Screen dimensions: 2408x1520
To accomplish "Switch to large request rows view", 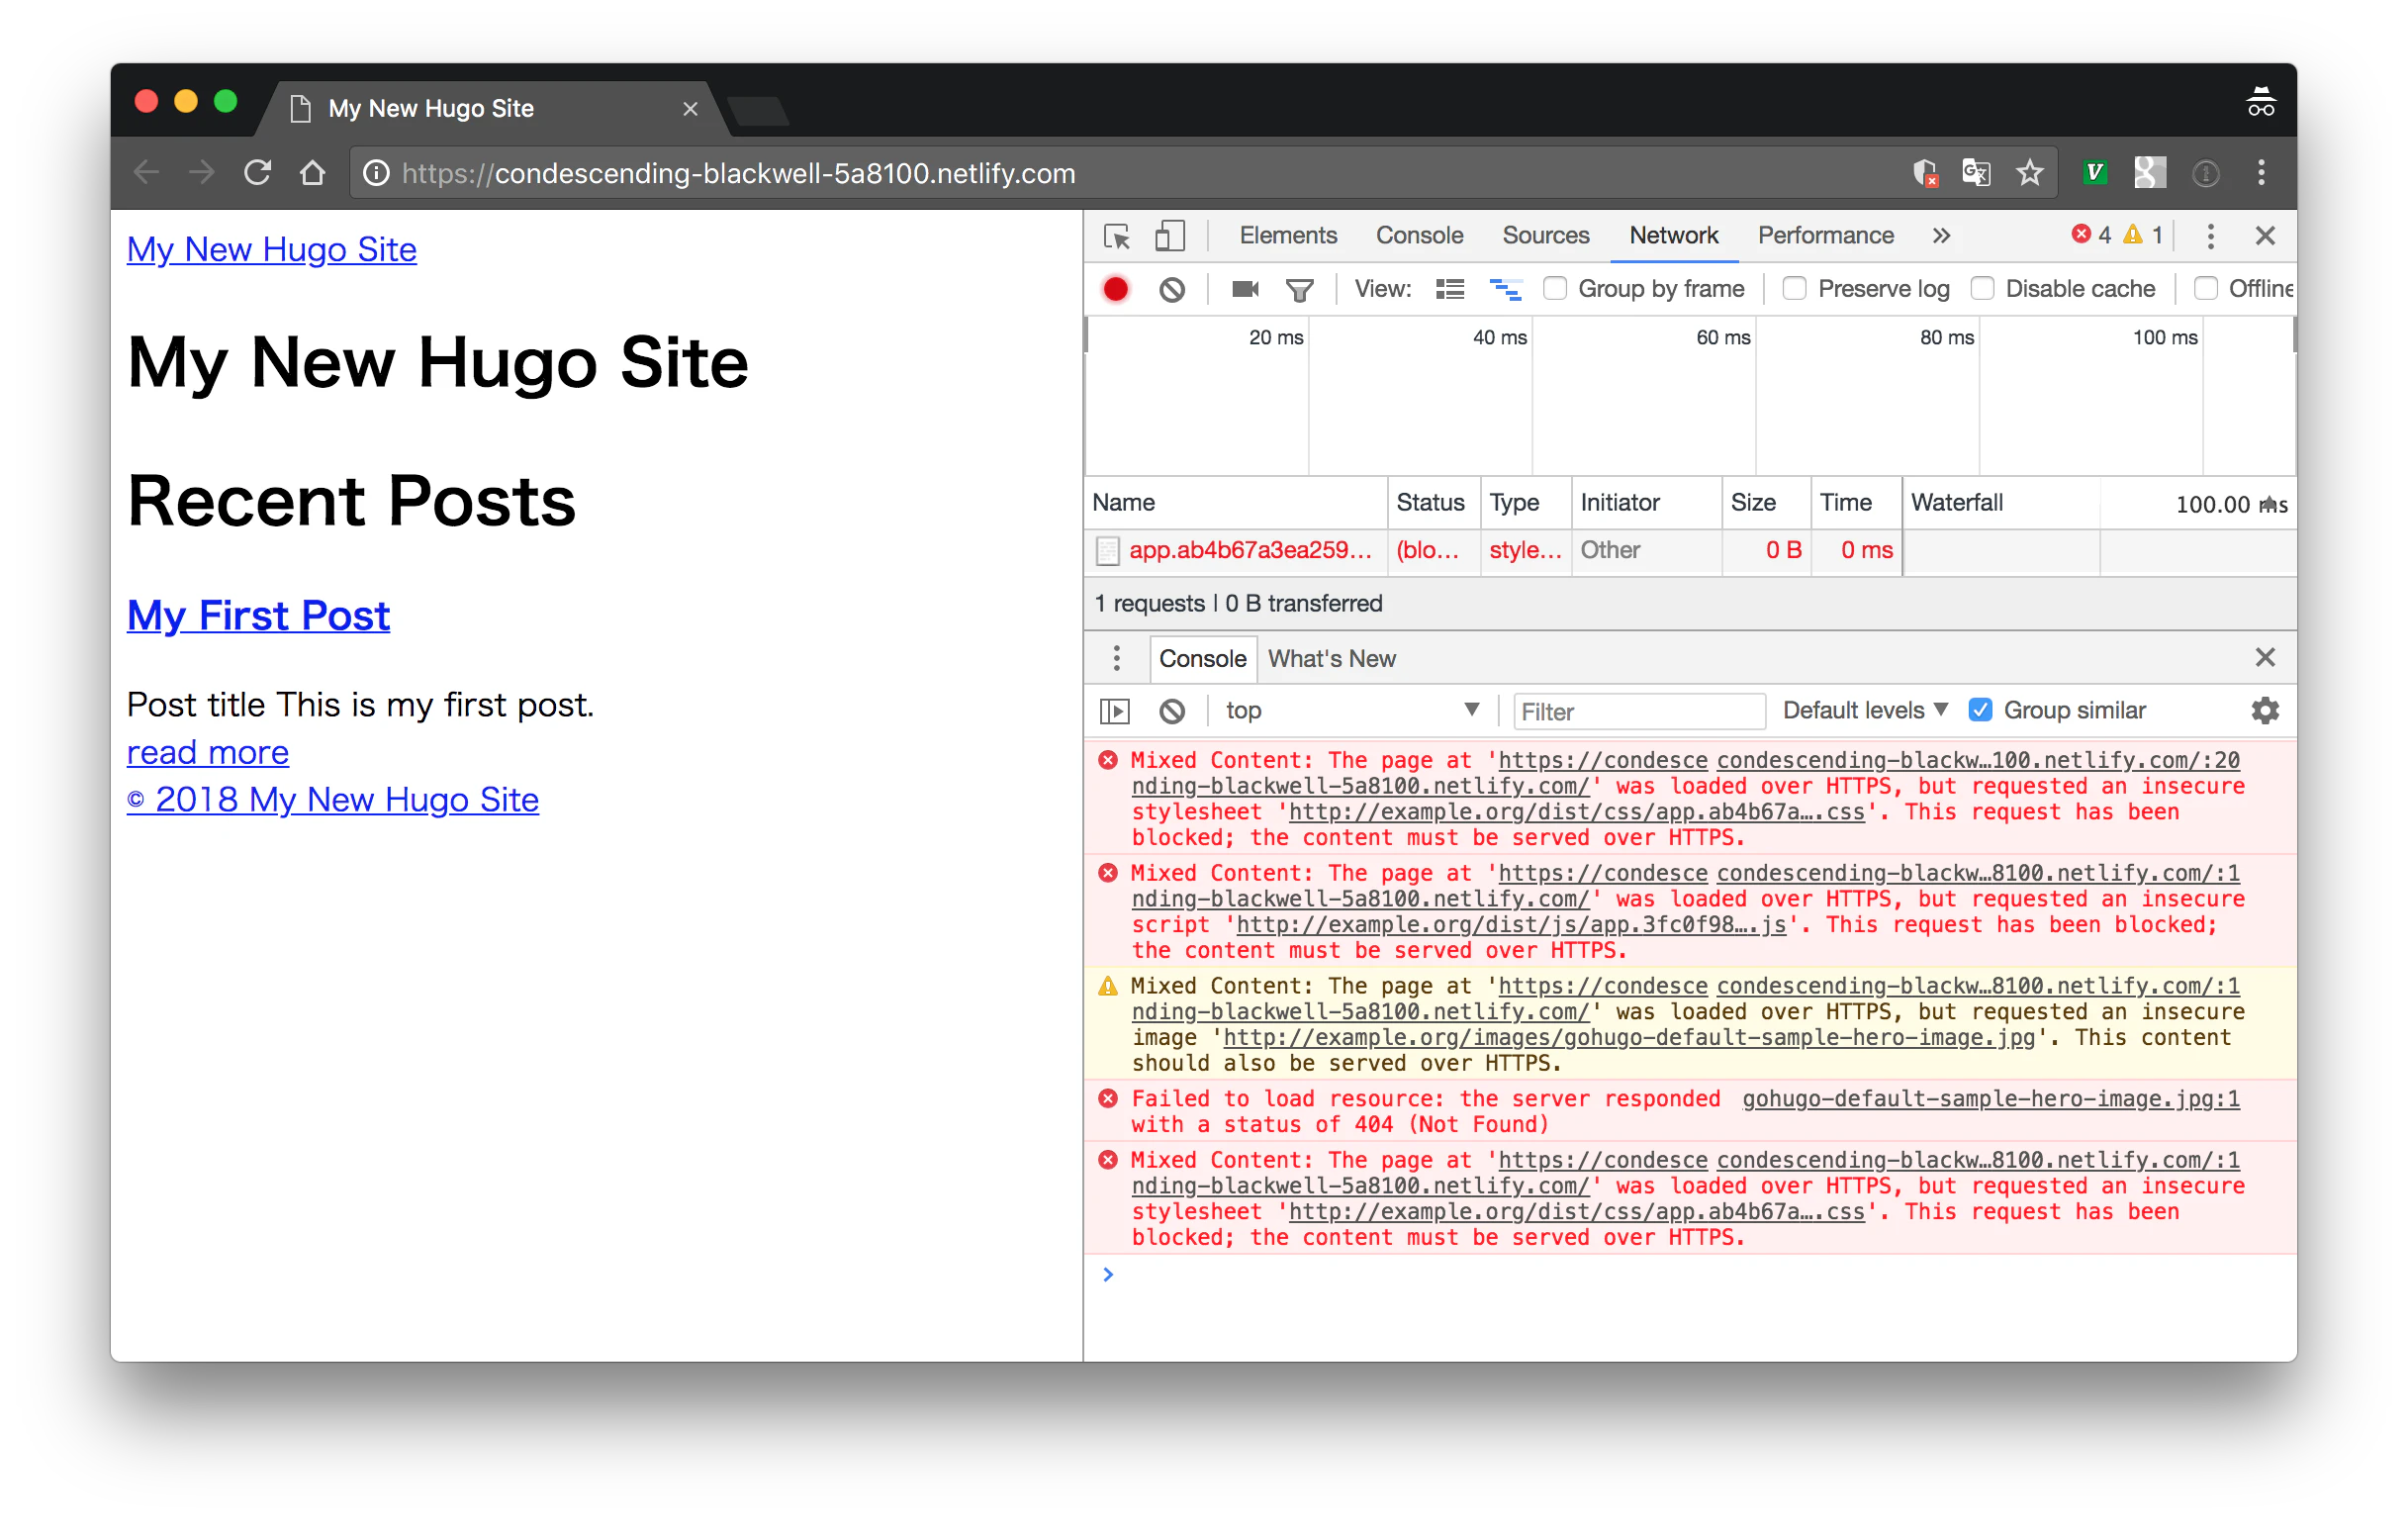I will click(1450, 289).
